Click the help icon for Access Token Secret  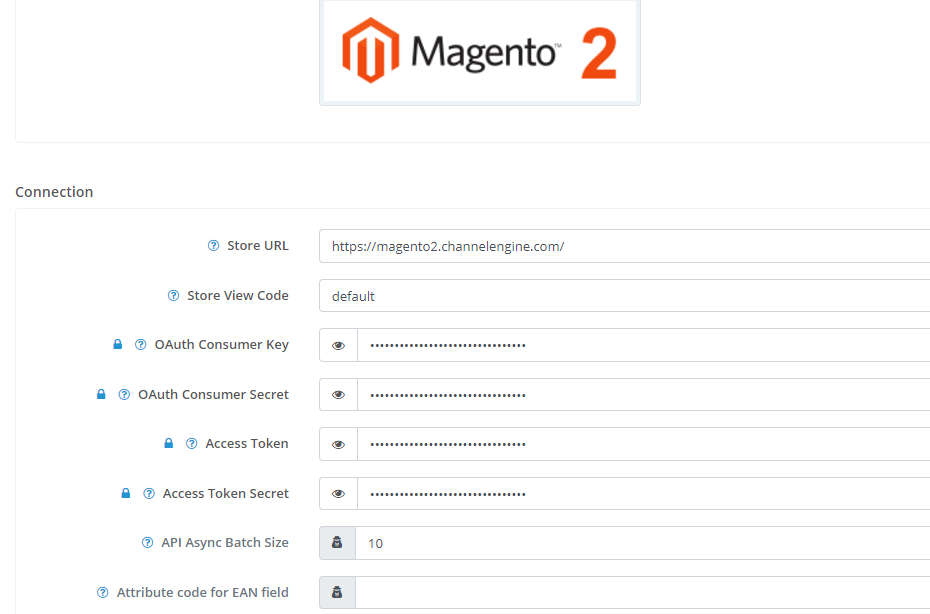coord(148,492)
